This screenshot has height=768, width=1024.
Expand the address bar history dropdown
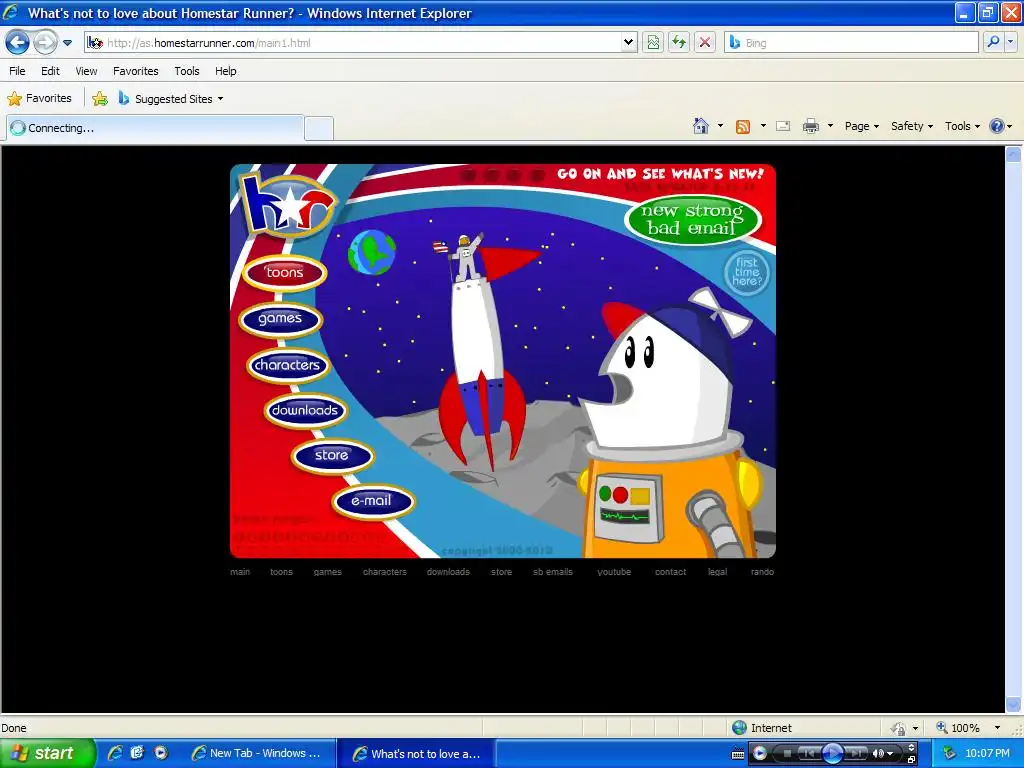tap(628, 43)
